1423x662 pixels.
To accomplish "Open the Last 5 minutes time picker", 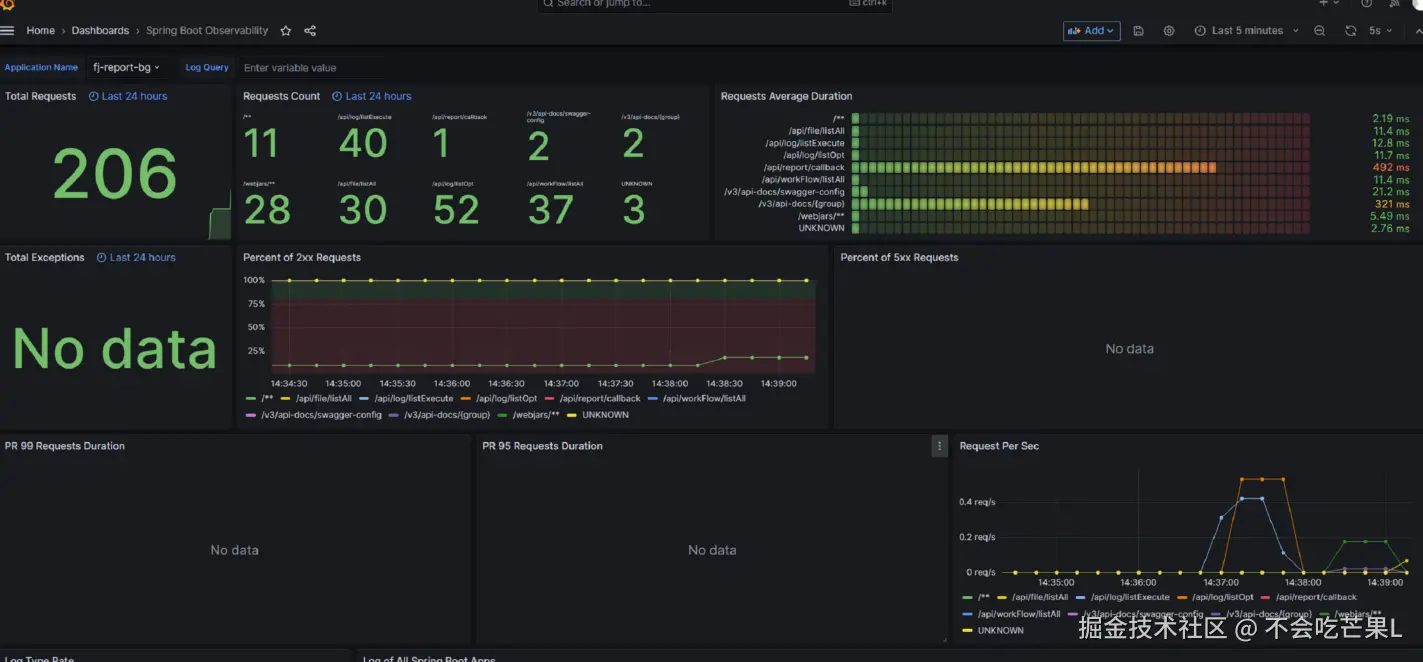I will pos(1246,31).
